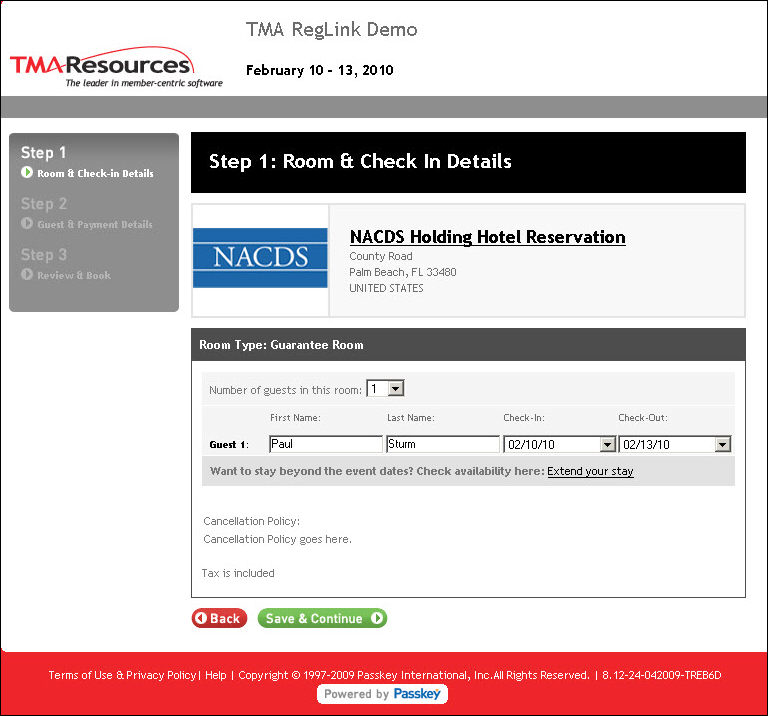Image resolution: width=768 pixels, height=716 pixels.
Task: Click the Step 3 heading in sidebar
Action: pyautogui.click(x=44, y=255)
